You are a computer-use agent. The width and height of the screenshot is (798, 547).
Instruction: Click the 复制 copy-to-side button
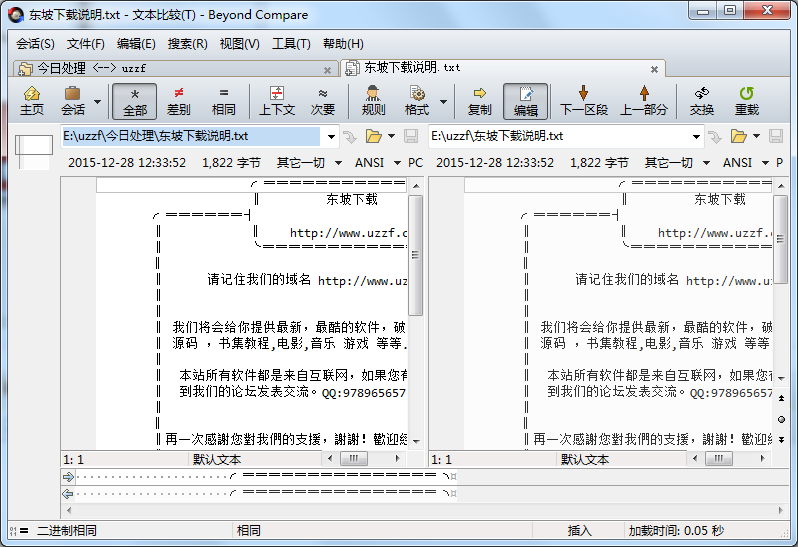479,101
